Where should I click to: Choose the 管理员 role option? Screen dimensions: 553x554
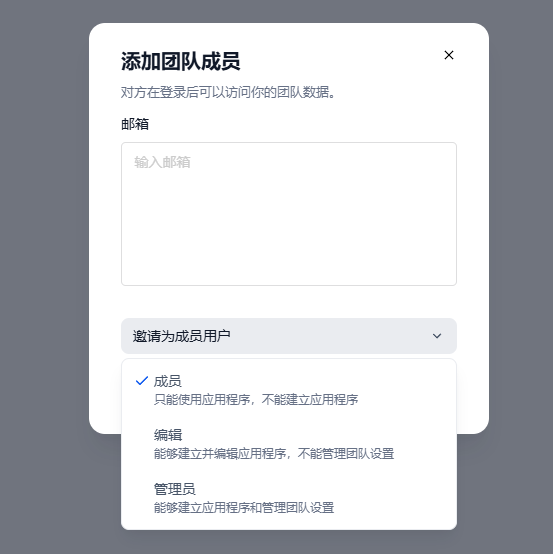click(x=289, y=498)
